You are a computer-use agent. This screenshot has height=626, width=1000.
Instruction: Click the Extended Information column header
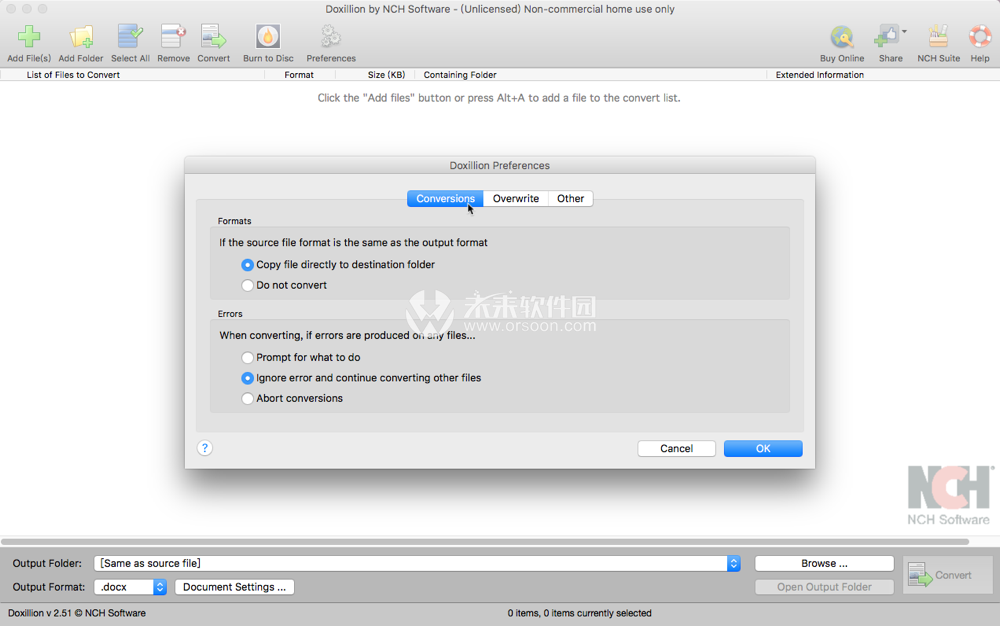[820, 75]
